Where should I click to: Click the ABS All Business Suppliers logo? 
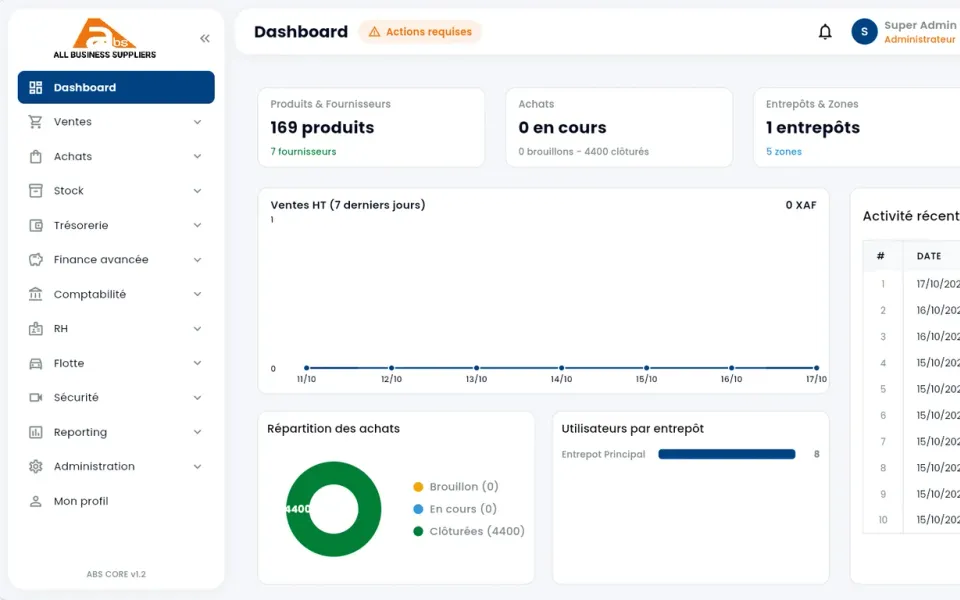pos(105,38)
